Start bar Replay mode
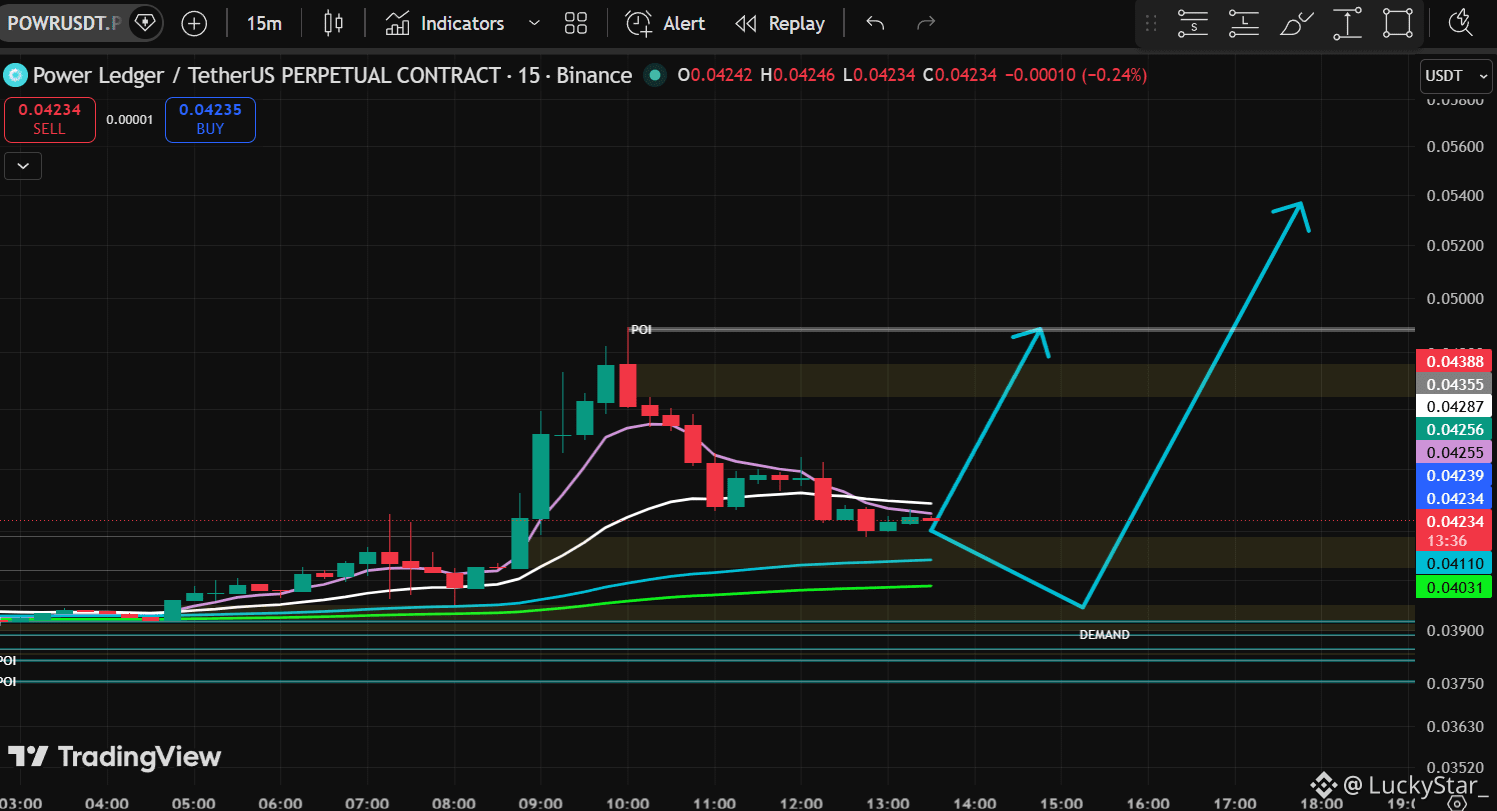This screenshot has height=811, width=1497. 780,23
